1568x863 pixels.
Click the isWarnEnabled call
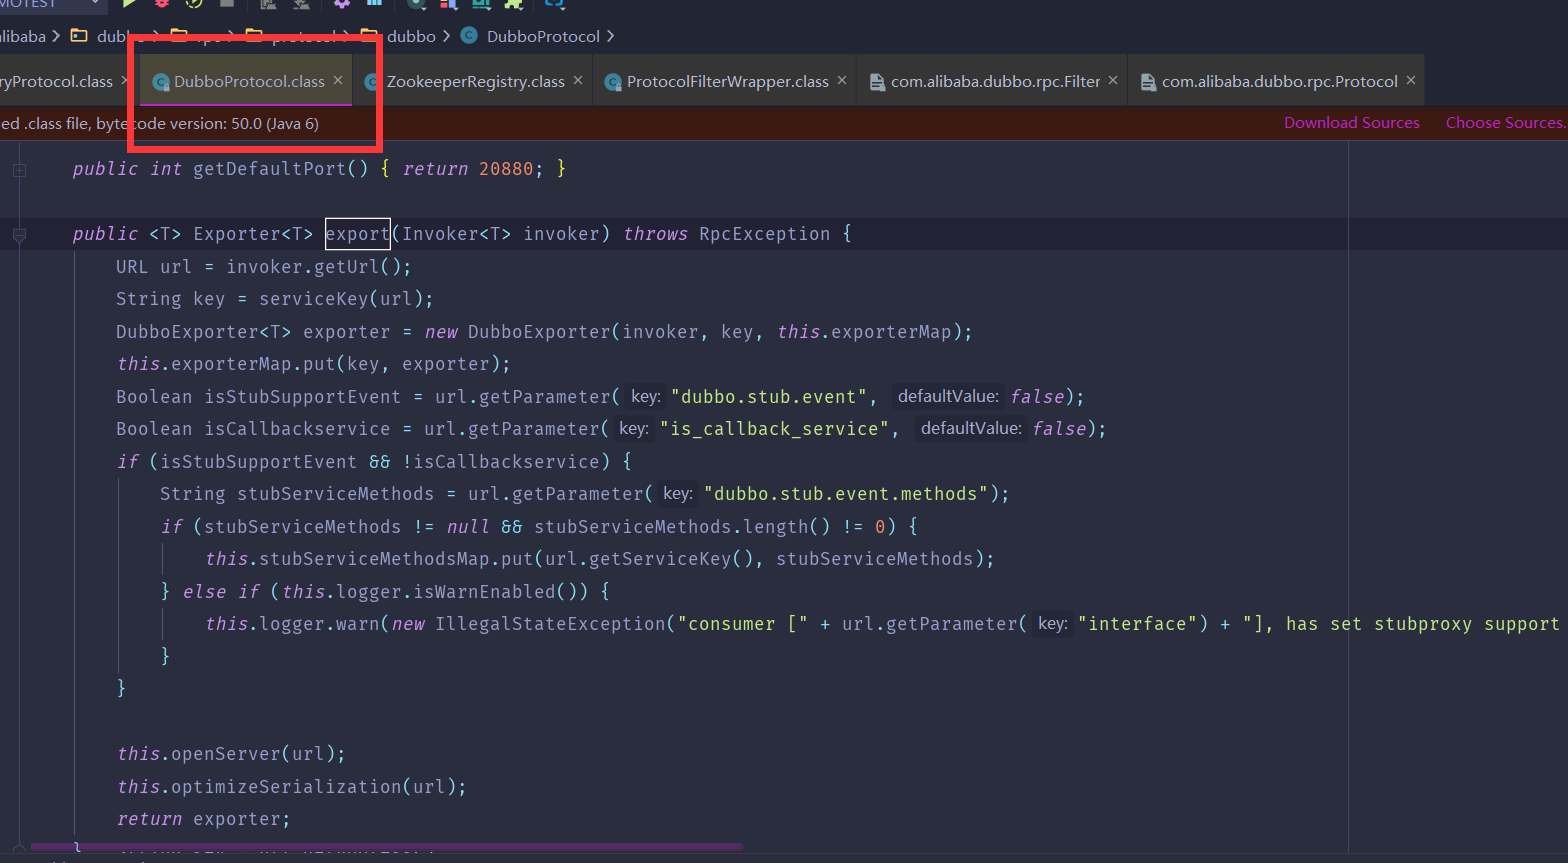[x=457, y=592]
